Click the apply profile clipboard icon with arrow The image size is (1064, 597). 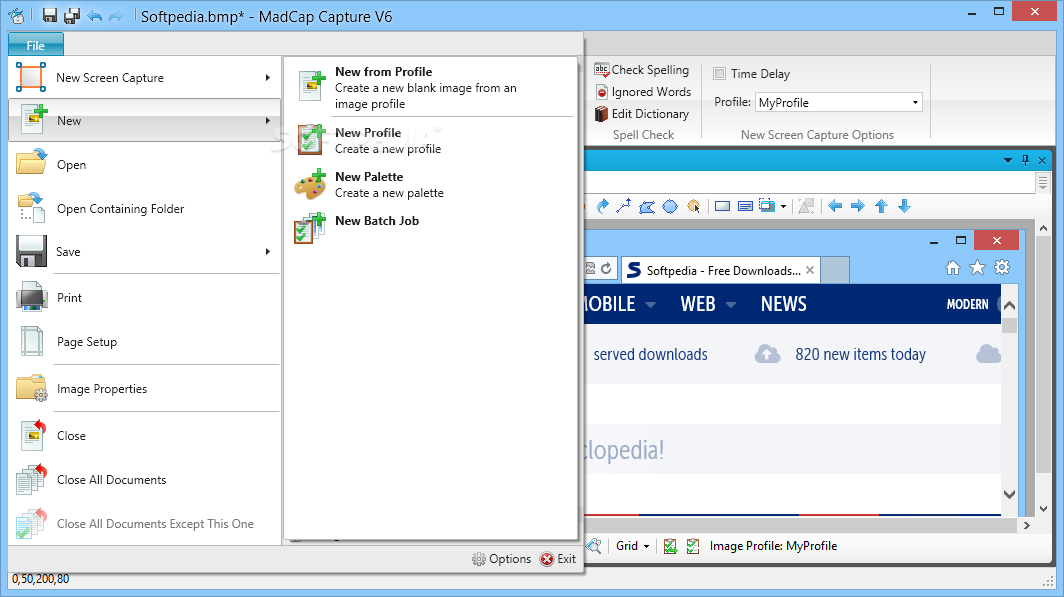(x=670, y=545)
